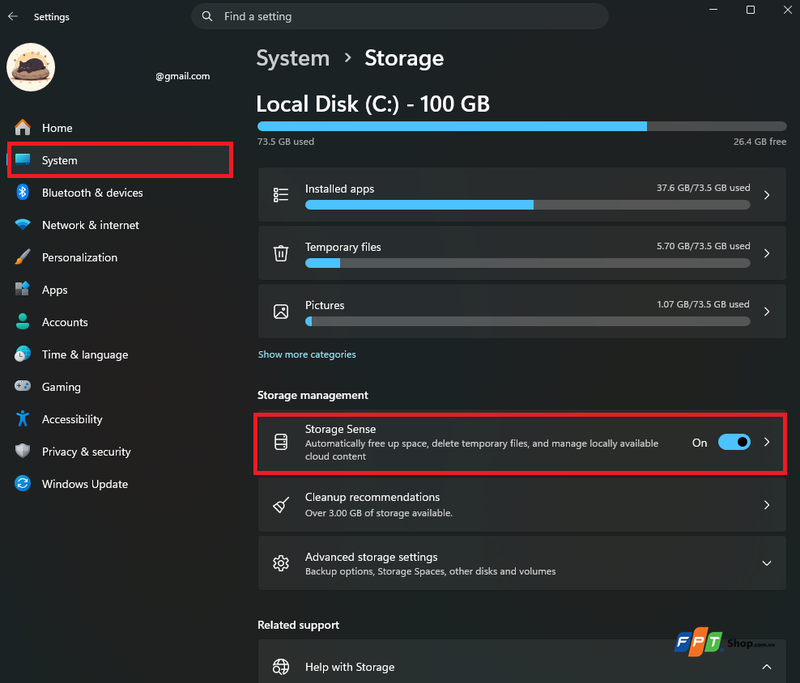The image size is (800, 683).
Task: Click the '26.4 GB free' text
Action: pyautogui.click(x=760, y=141)
